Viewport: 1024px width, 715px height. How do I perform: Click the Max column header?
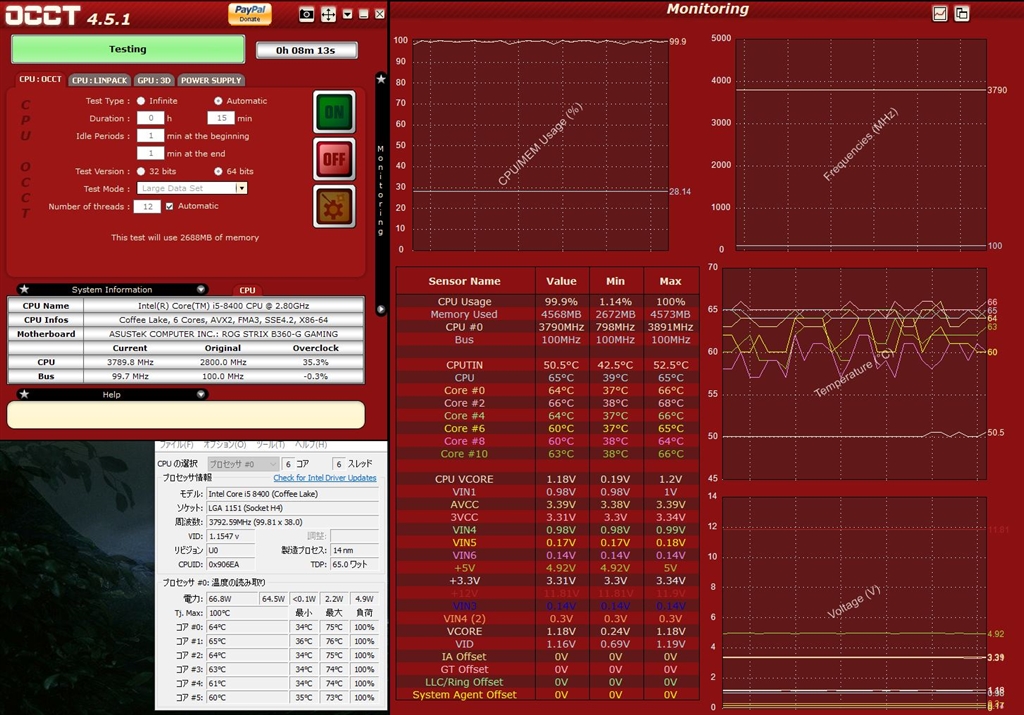click(671, 281)
